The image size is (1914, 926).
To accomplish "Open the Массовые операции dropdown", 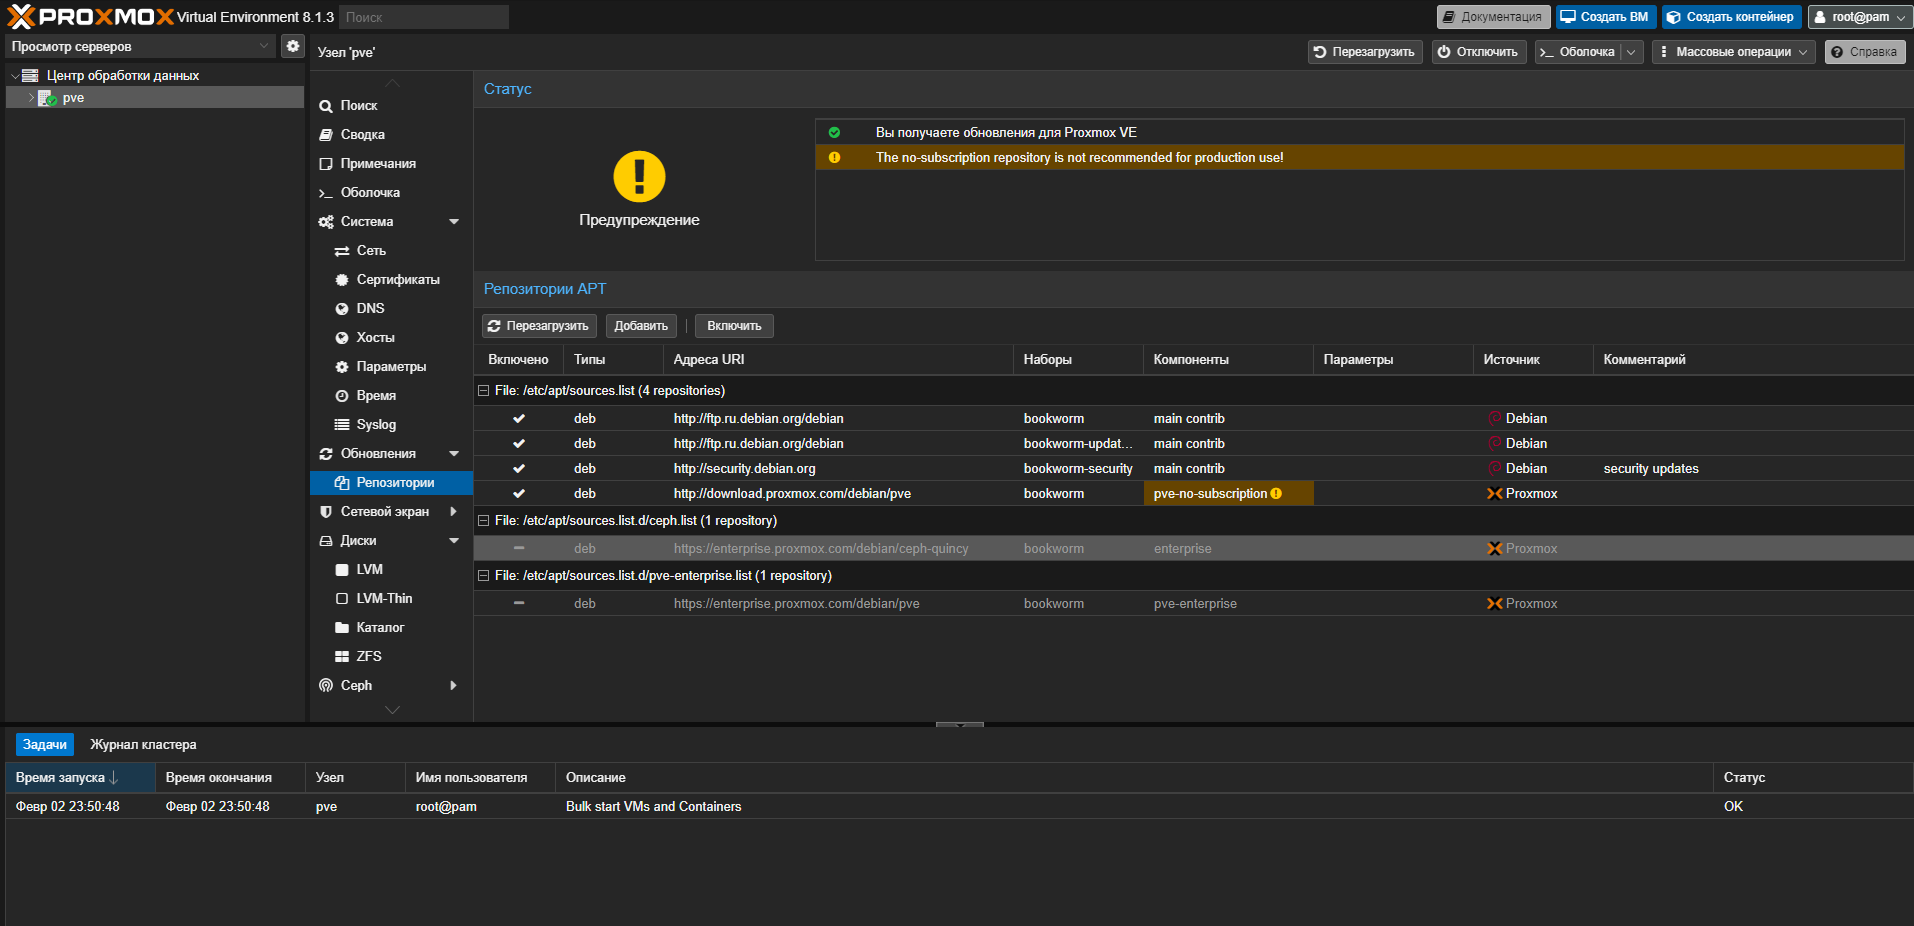I will pyautogui.click(x=1734, y=52).
